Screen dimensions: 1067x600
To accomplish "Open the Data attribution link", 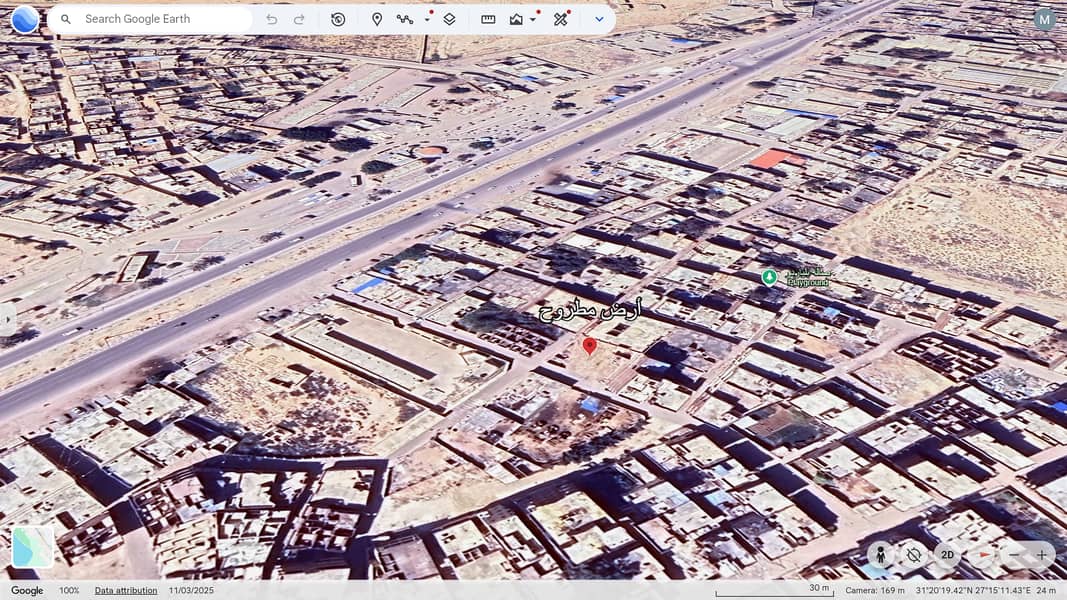I will tap(126, 590).
